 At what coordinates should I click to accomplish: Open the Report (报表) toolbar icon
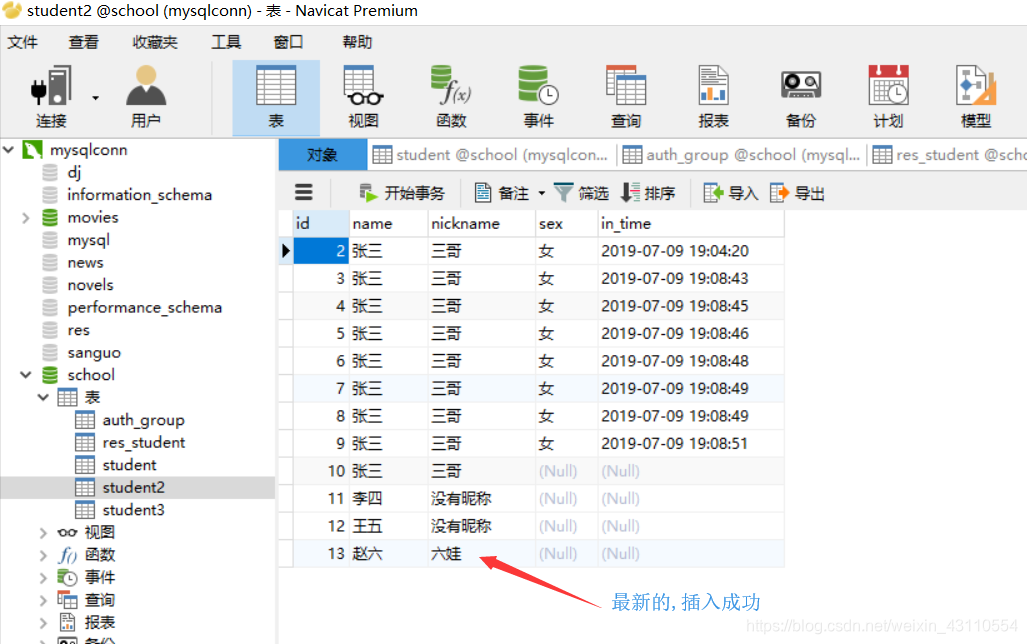click(713, 97)
